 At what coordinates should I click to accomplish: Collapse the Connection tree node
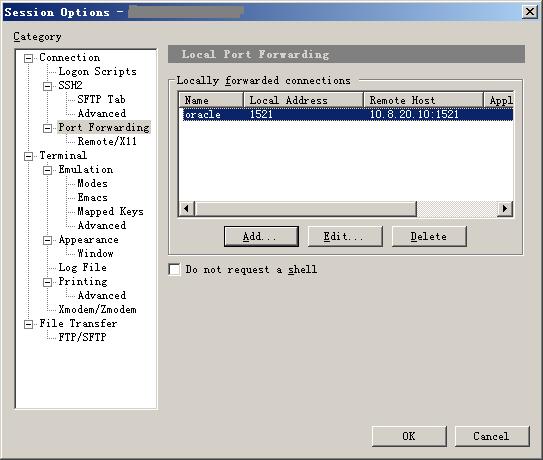click(x=28, y=58)
